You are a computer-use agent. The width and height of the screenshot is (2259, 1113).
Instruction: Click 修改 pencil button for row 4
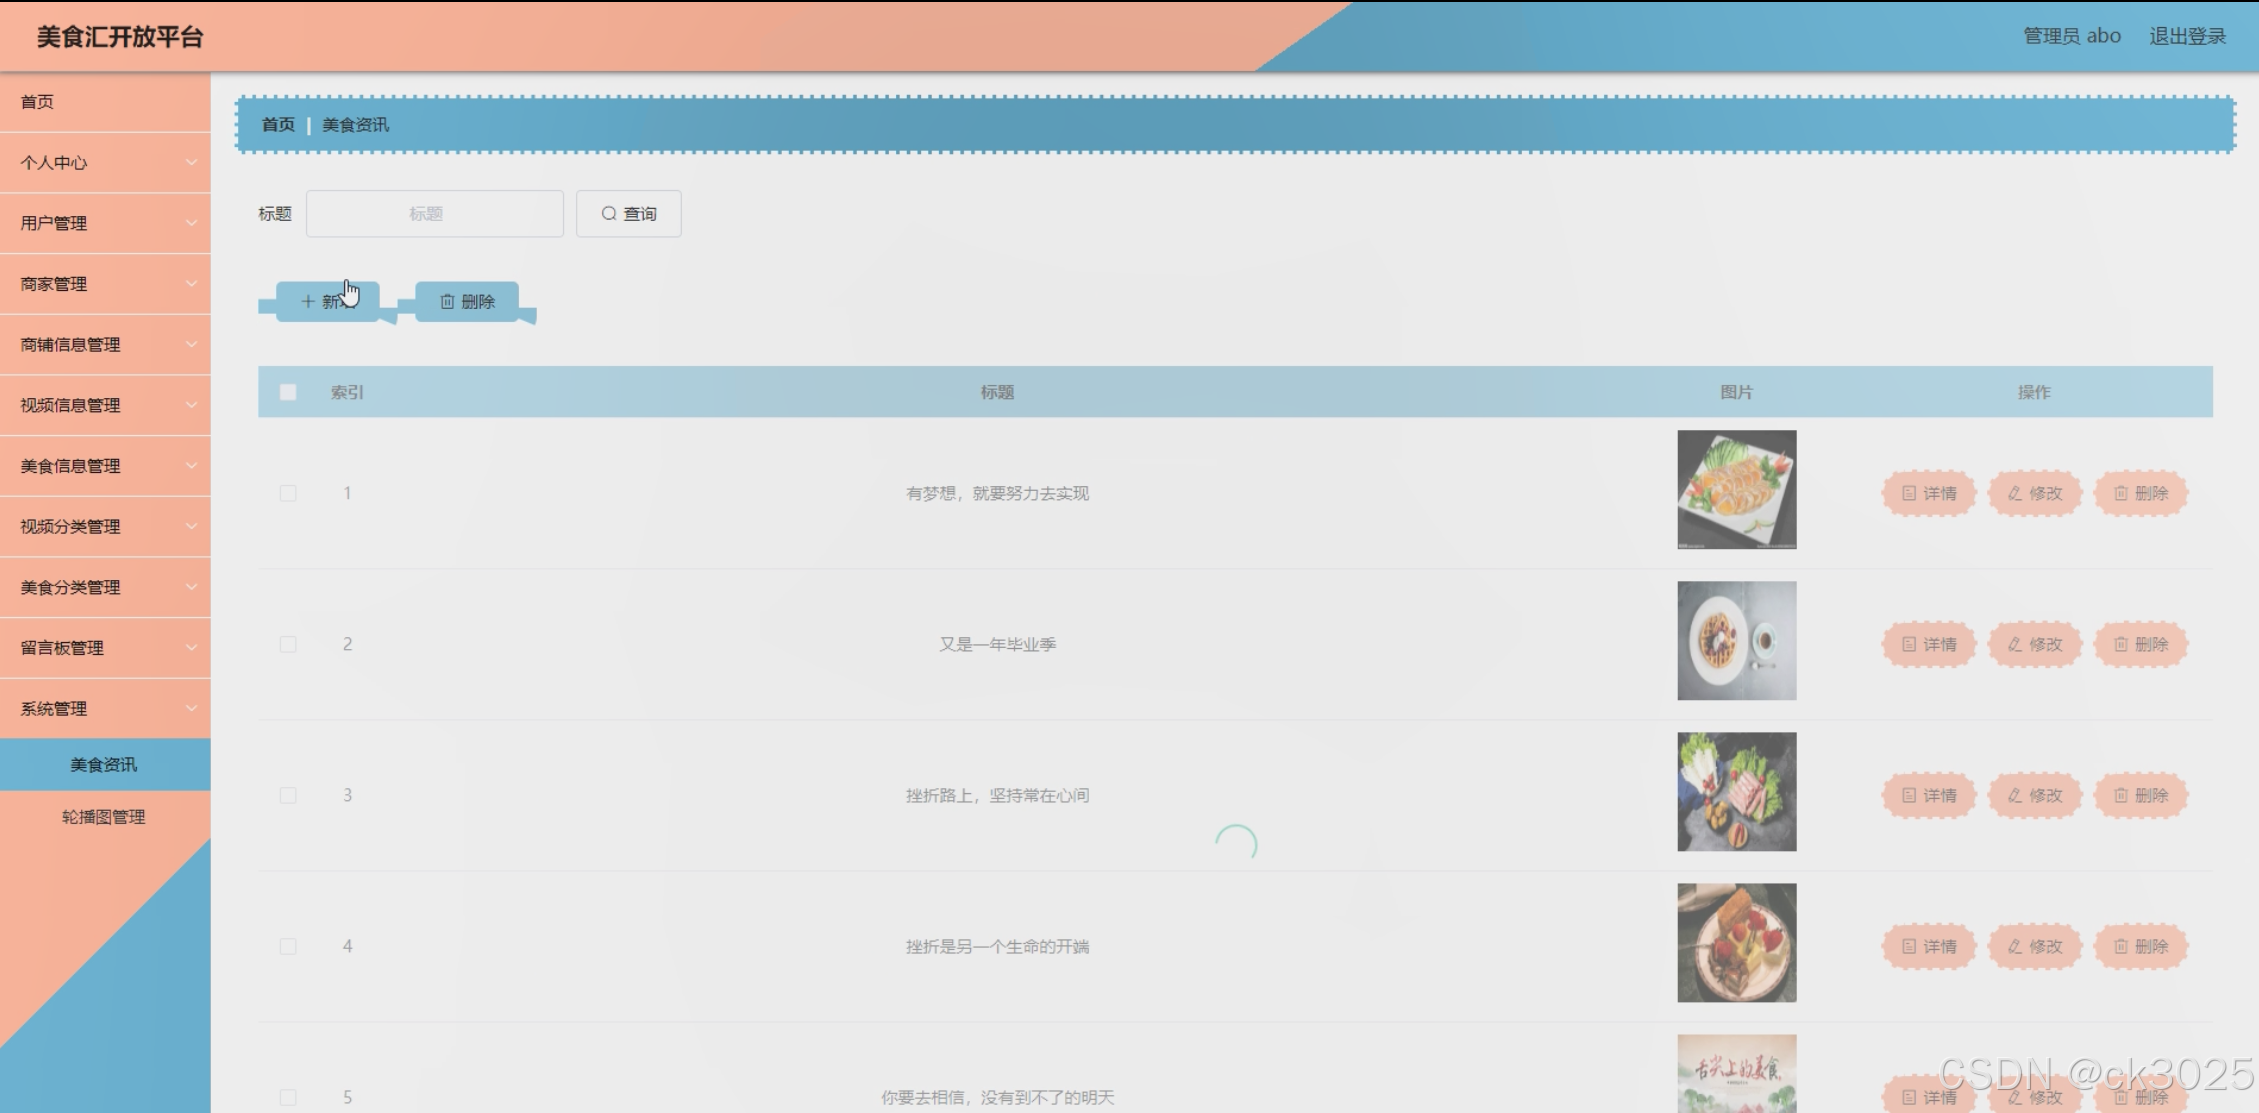[x=2034, y=946]
